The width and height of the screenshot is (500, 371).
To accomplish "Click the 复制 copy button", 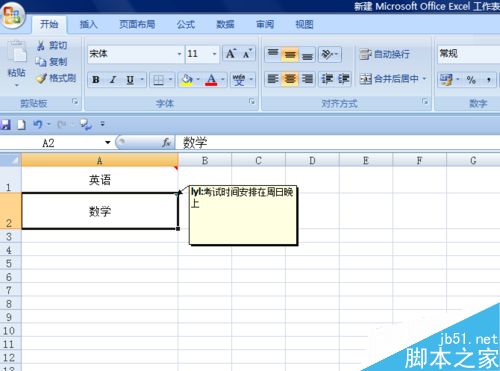I will click(51, 62).
